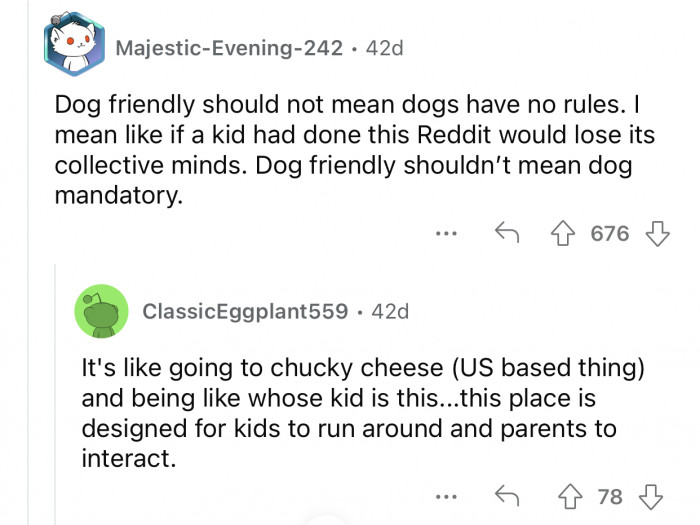Click the 676 vote count
The width and height of the screenshot is (700, 525).
coord(610,234)
